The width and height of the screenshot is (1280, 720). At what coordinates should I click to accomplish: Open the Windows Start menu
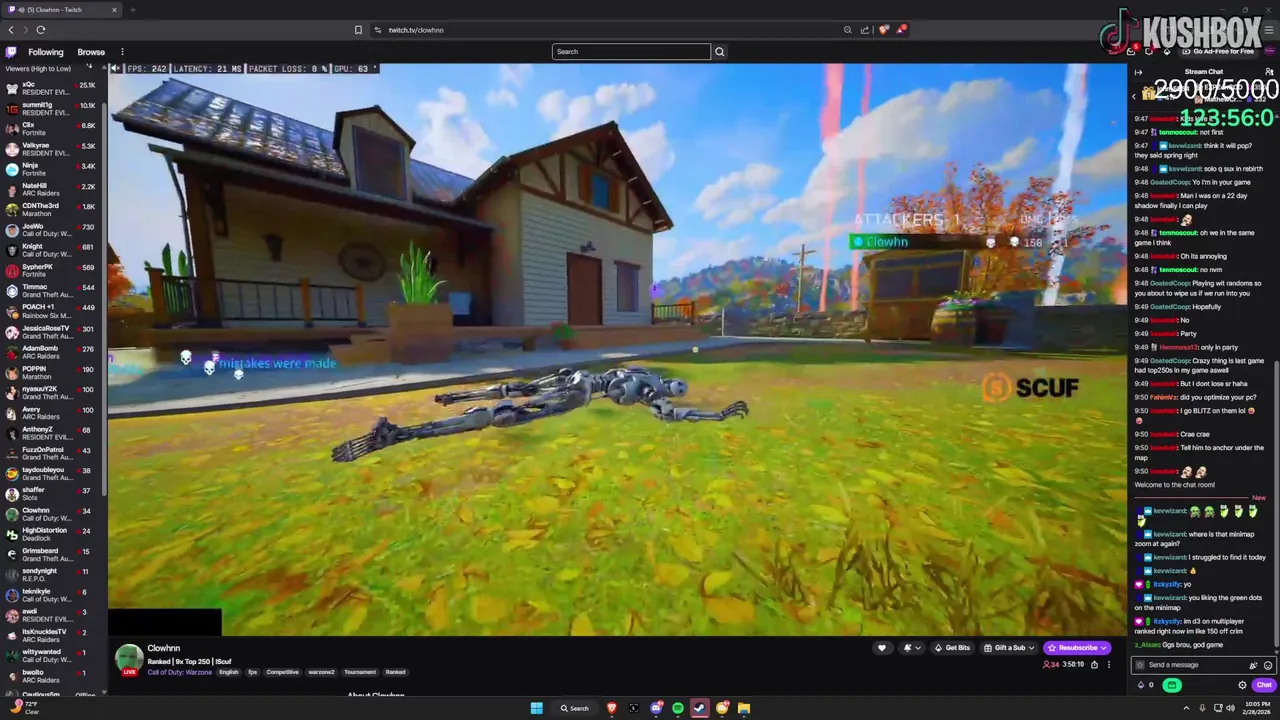tap(536, 708)
